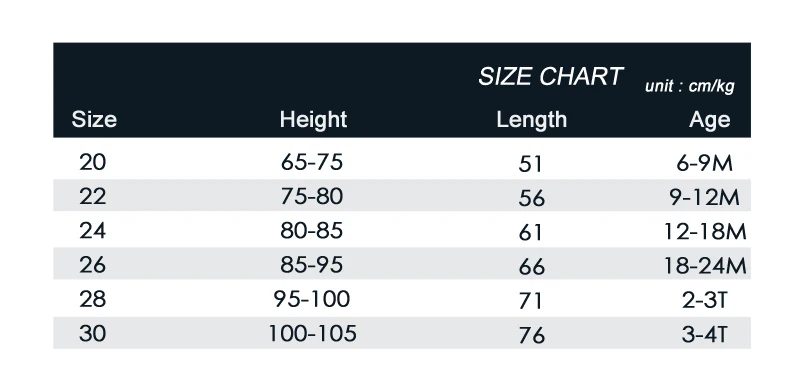Click the 12-18M age value
800x383 pixels.
pyautogui.click(x=705, y=232)
